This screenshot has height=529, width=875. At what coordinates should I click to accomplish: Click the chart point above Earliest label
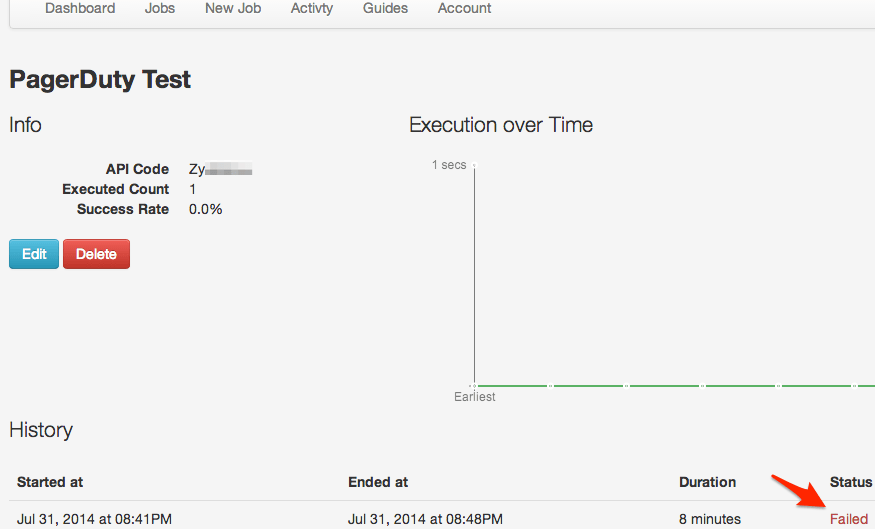474,385
